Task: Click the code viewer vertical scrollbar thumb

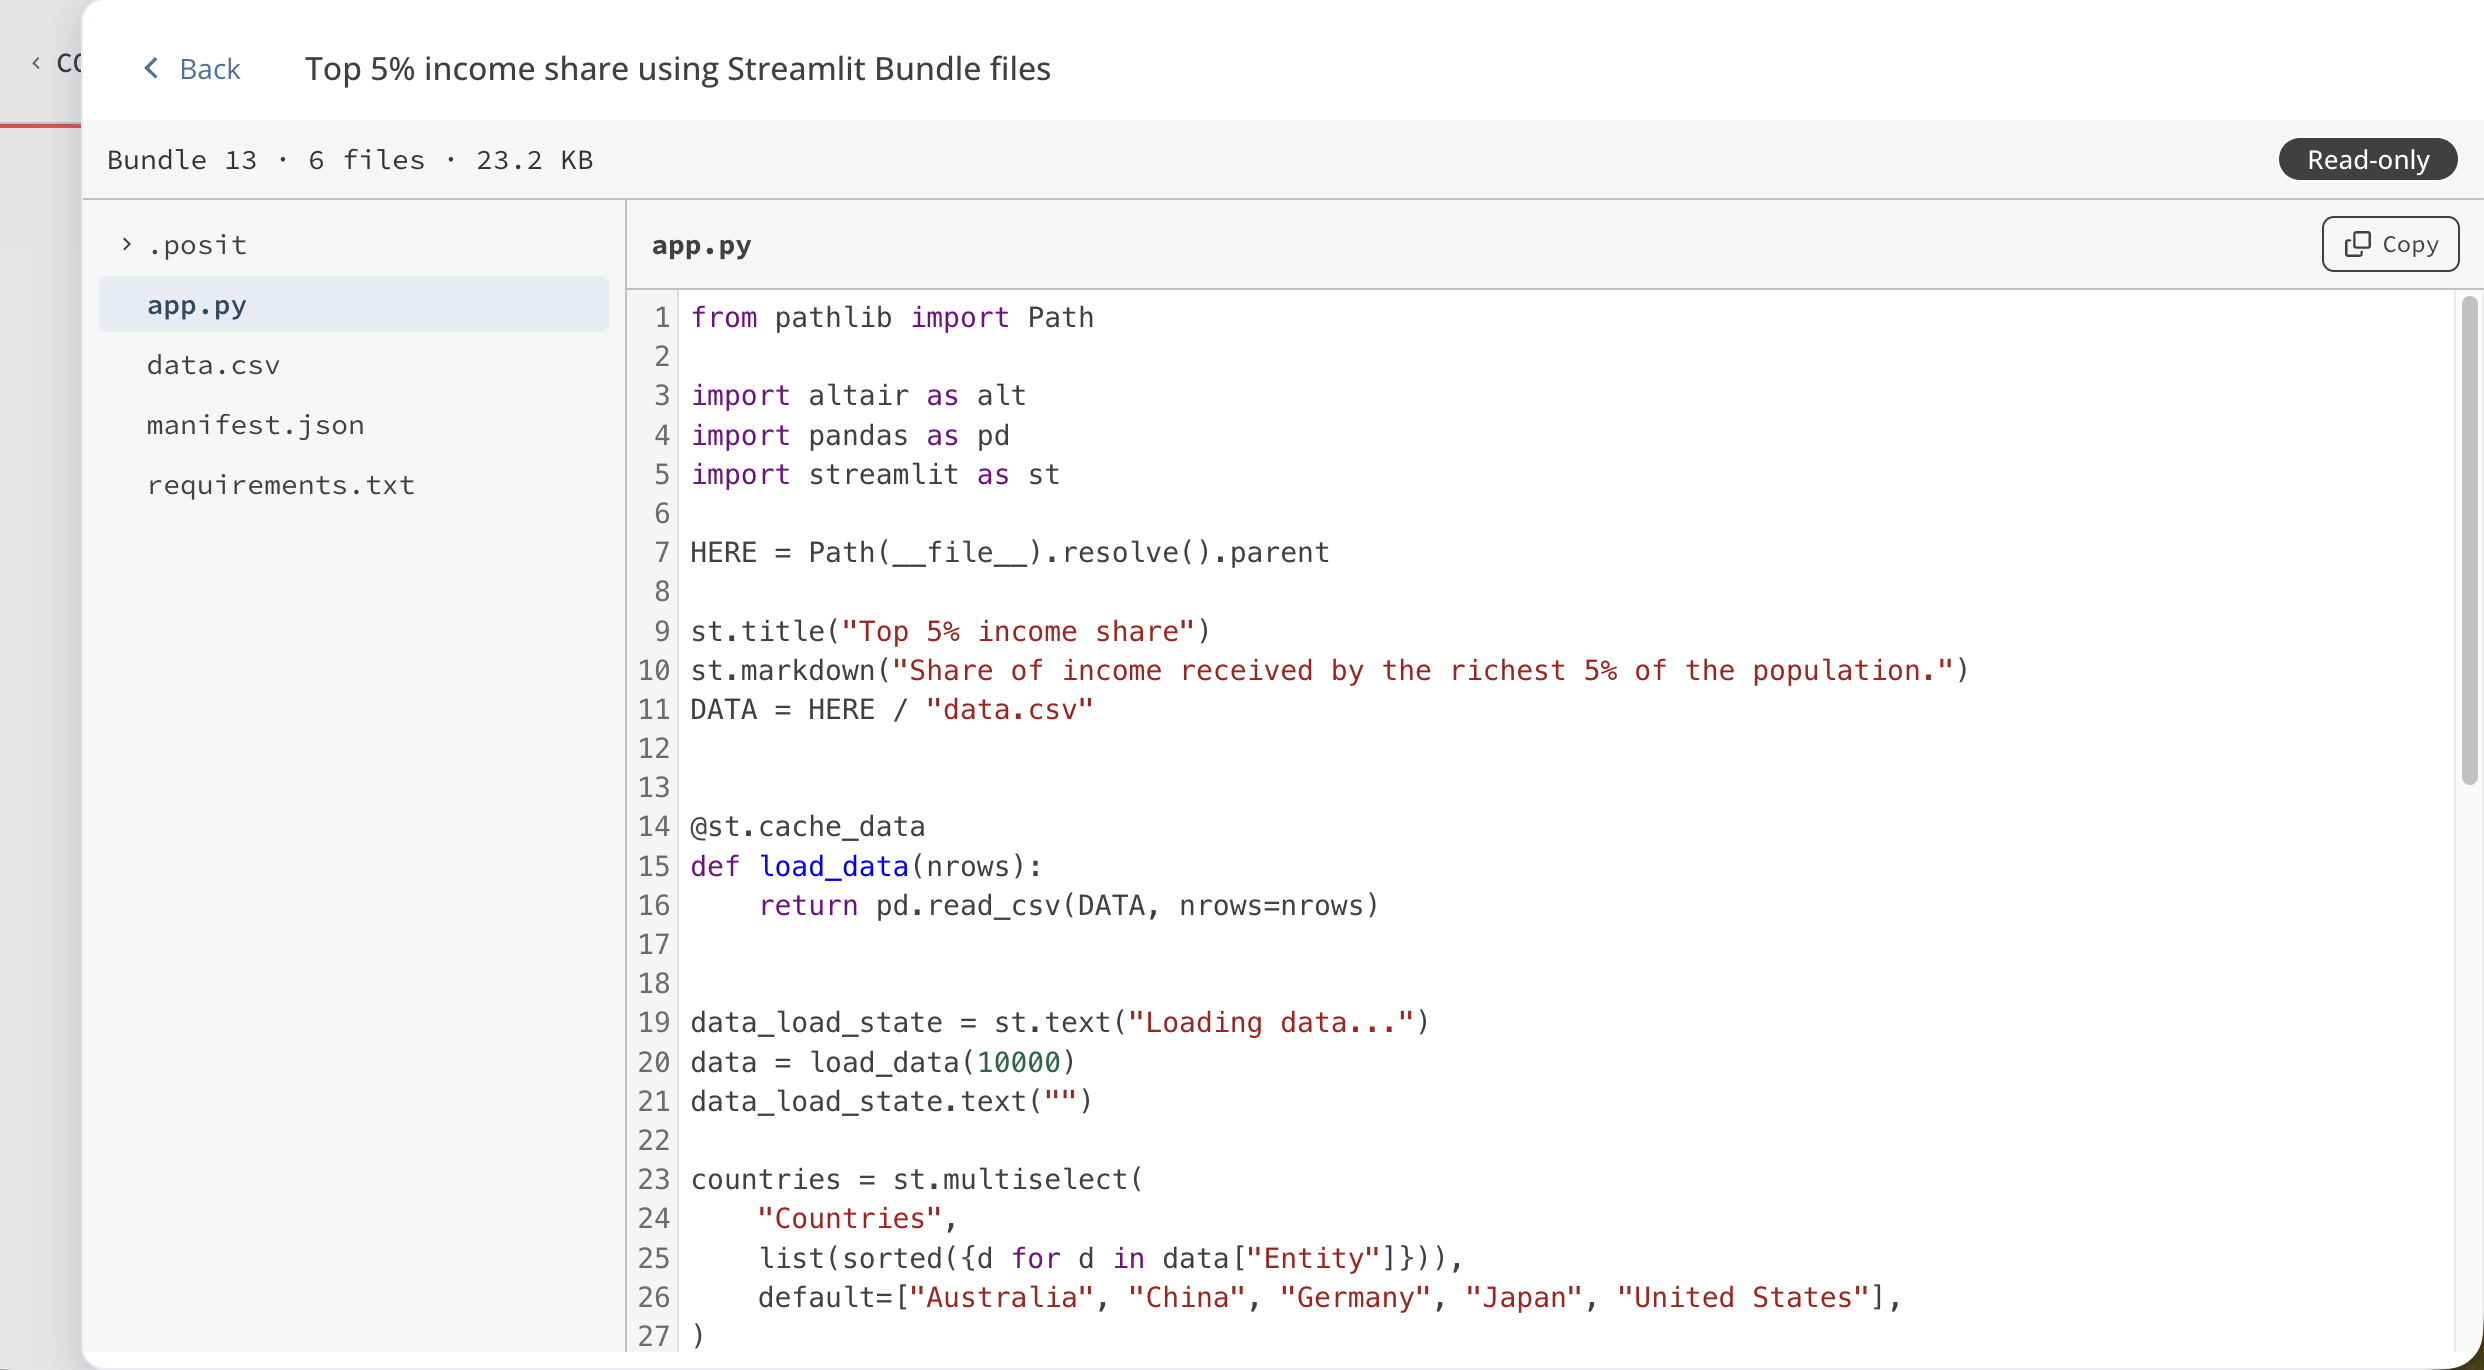Action: (x=2469, y=540)
